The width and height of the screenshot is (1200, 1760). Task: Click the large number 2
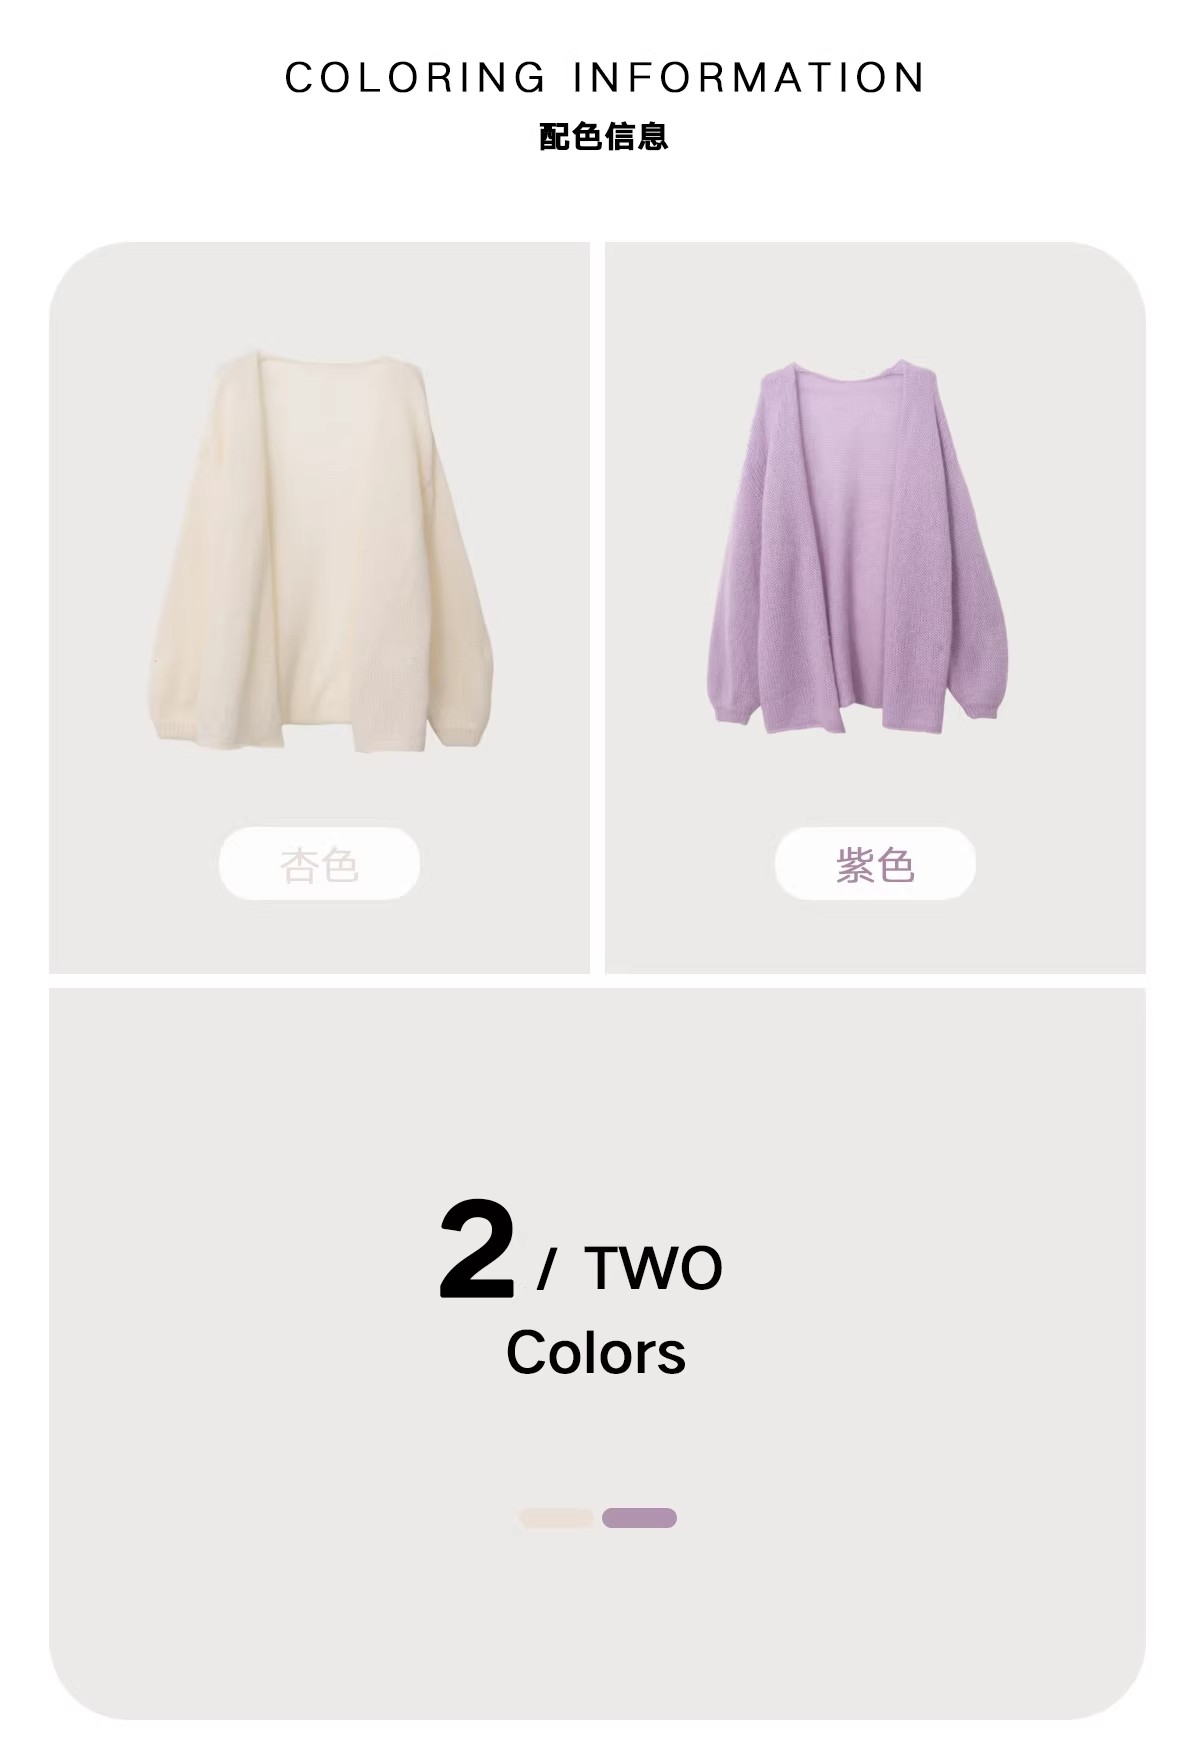[477, 1251]
